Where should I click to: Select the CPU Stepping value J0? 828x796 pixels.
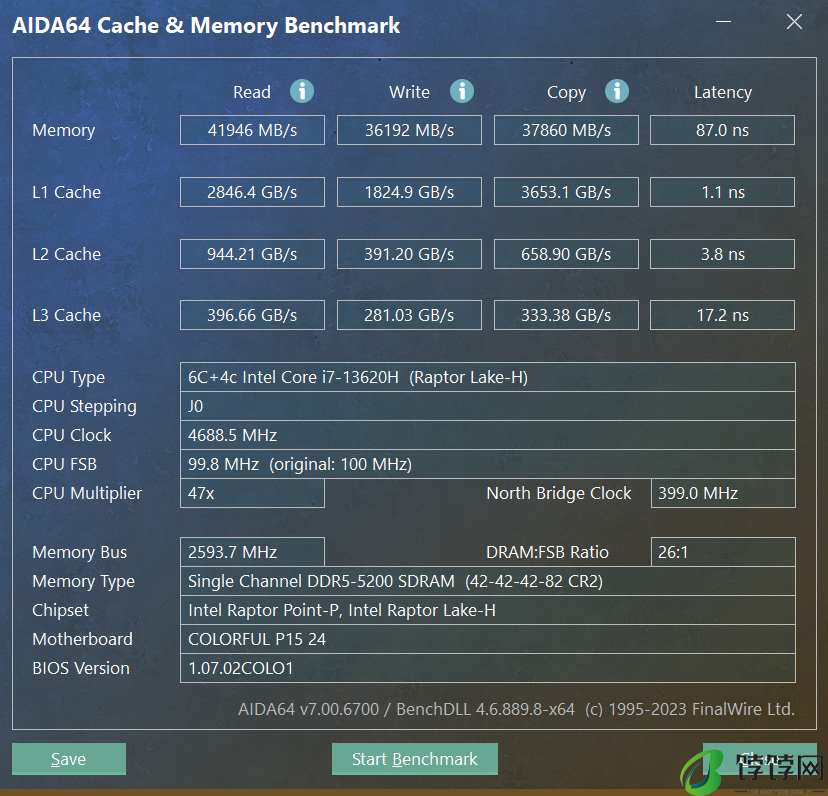[x=488, y=406]
